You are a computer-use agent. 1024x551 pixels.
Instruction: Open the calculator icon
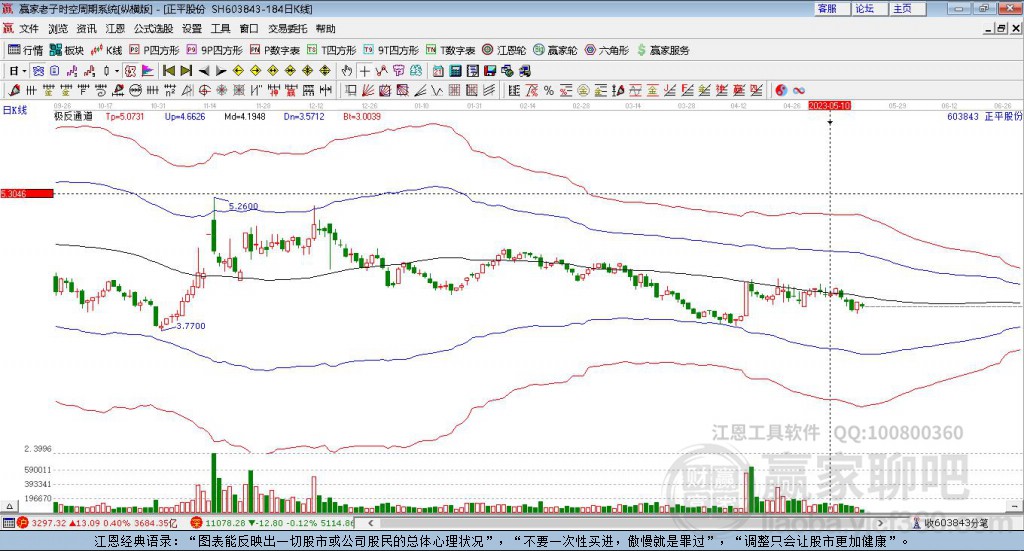point(456,71)
